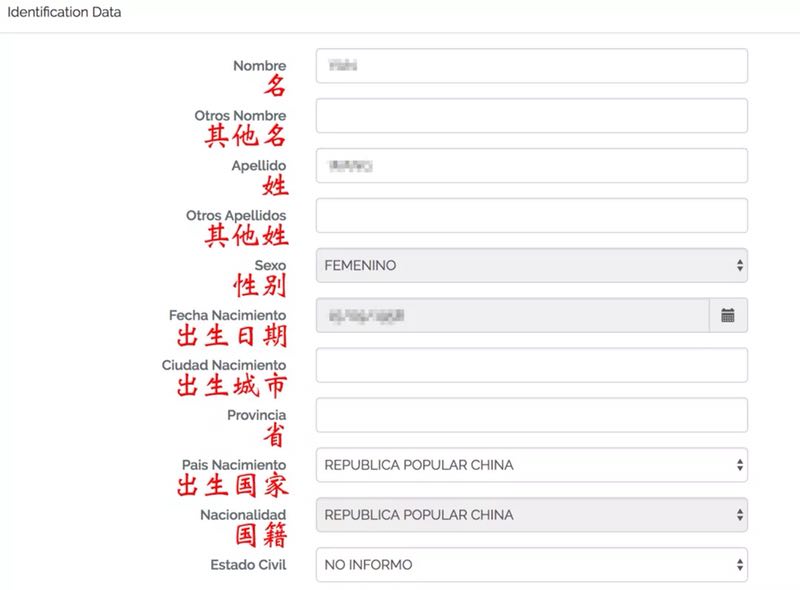800x590 pixels.
Task: Click the Fecha Nacimiento date input
Action: (512, 315)
